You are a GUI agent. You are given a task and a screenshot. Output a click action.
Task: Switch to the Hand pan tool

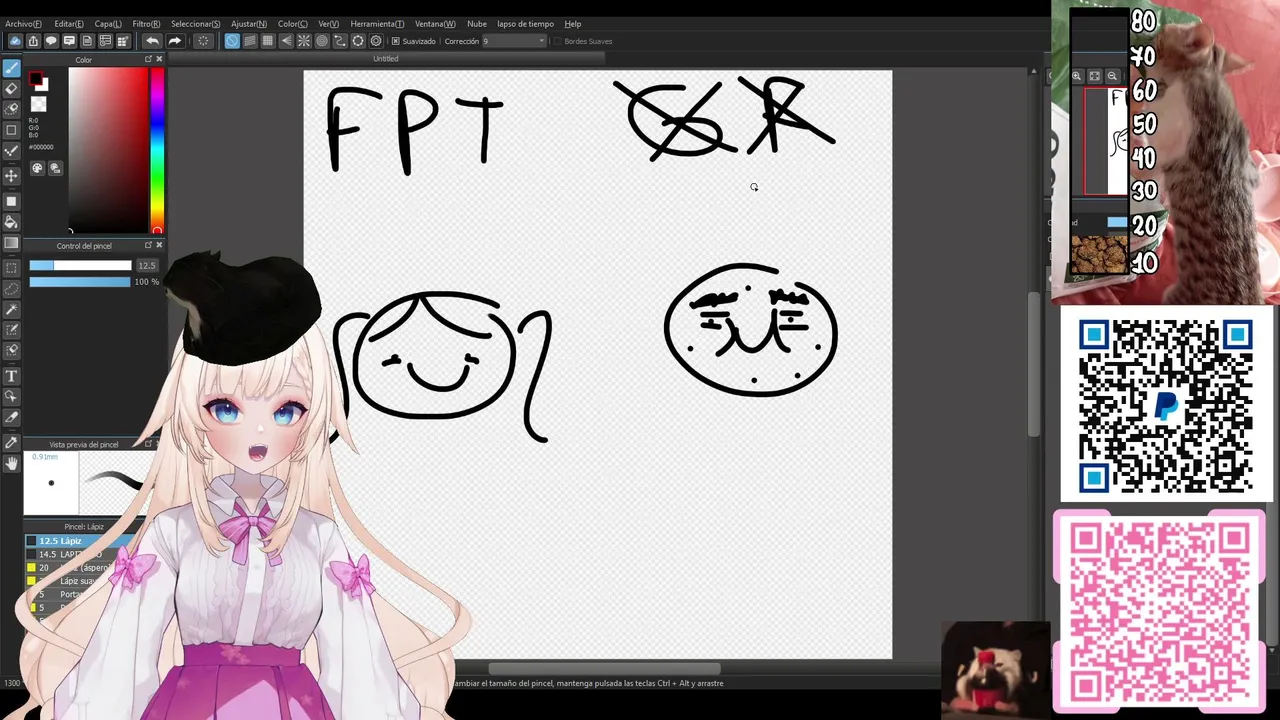pyautogui.click(x=11, y=463)
